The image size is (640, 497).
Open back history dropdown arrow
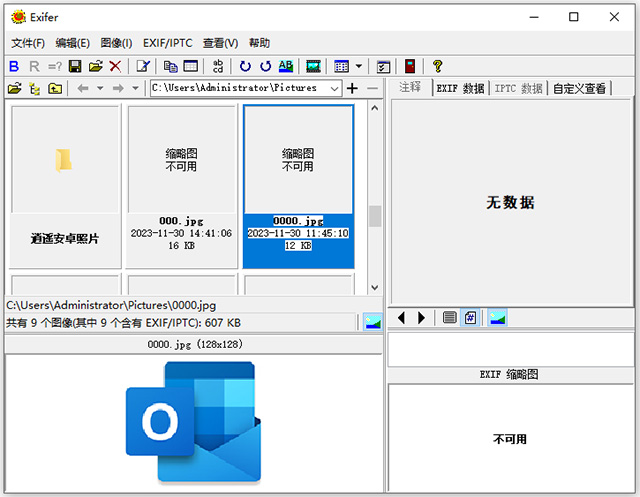[100, 88]
